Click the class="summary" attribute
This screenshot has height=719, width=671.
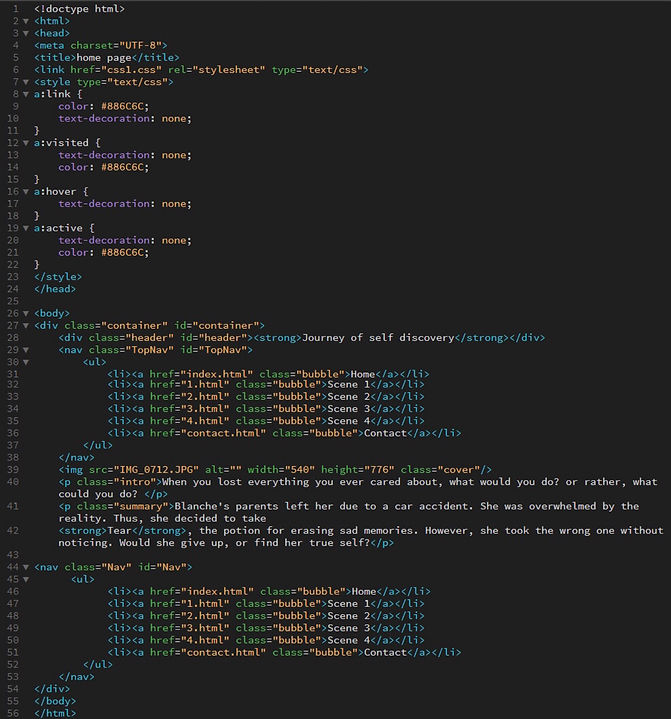coord(122,506)
